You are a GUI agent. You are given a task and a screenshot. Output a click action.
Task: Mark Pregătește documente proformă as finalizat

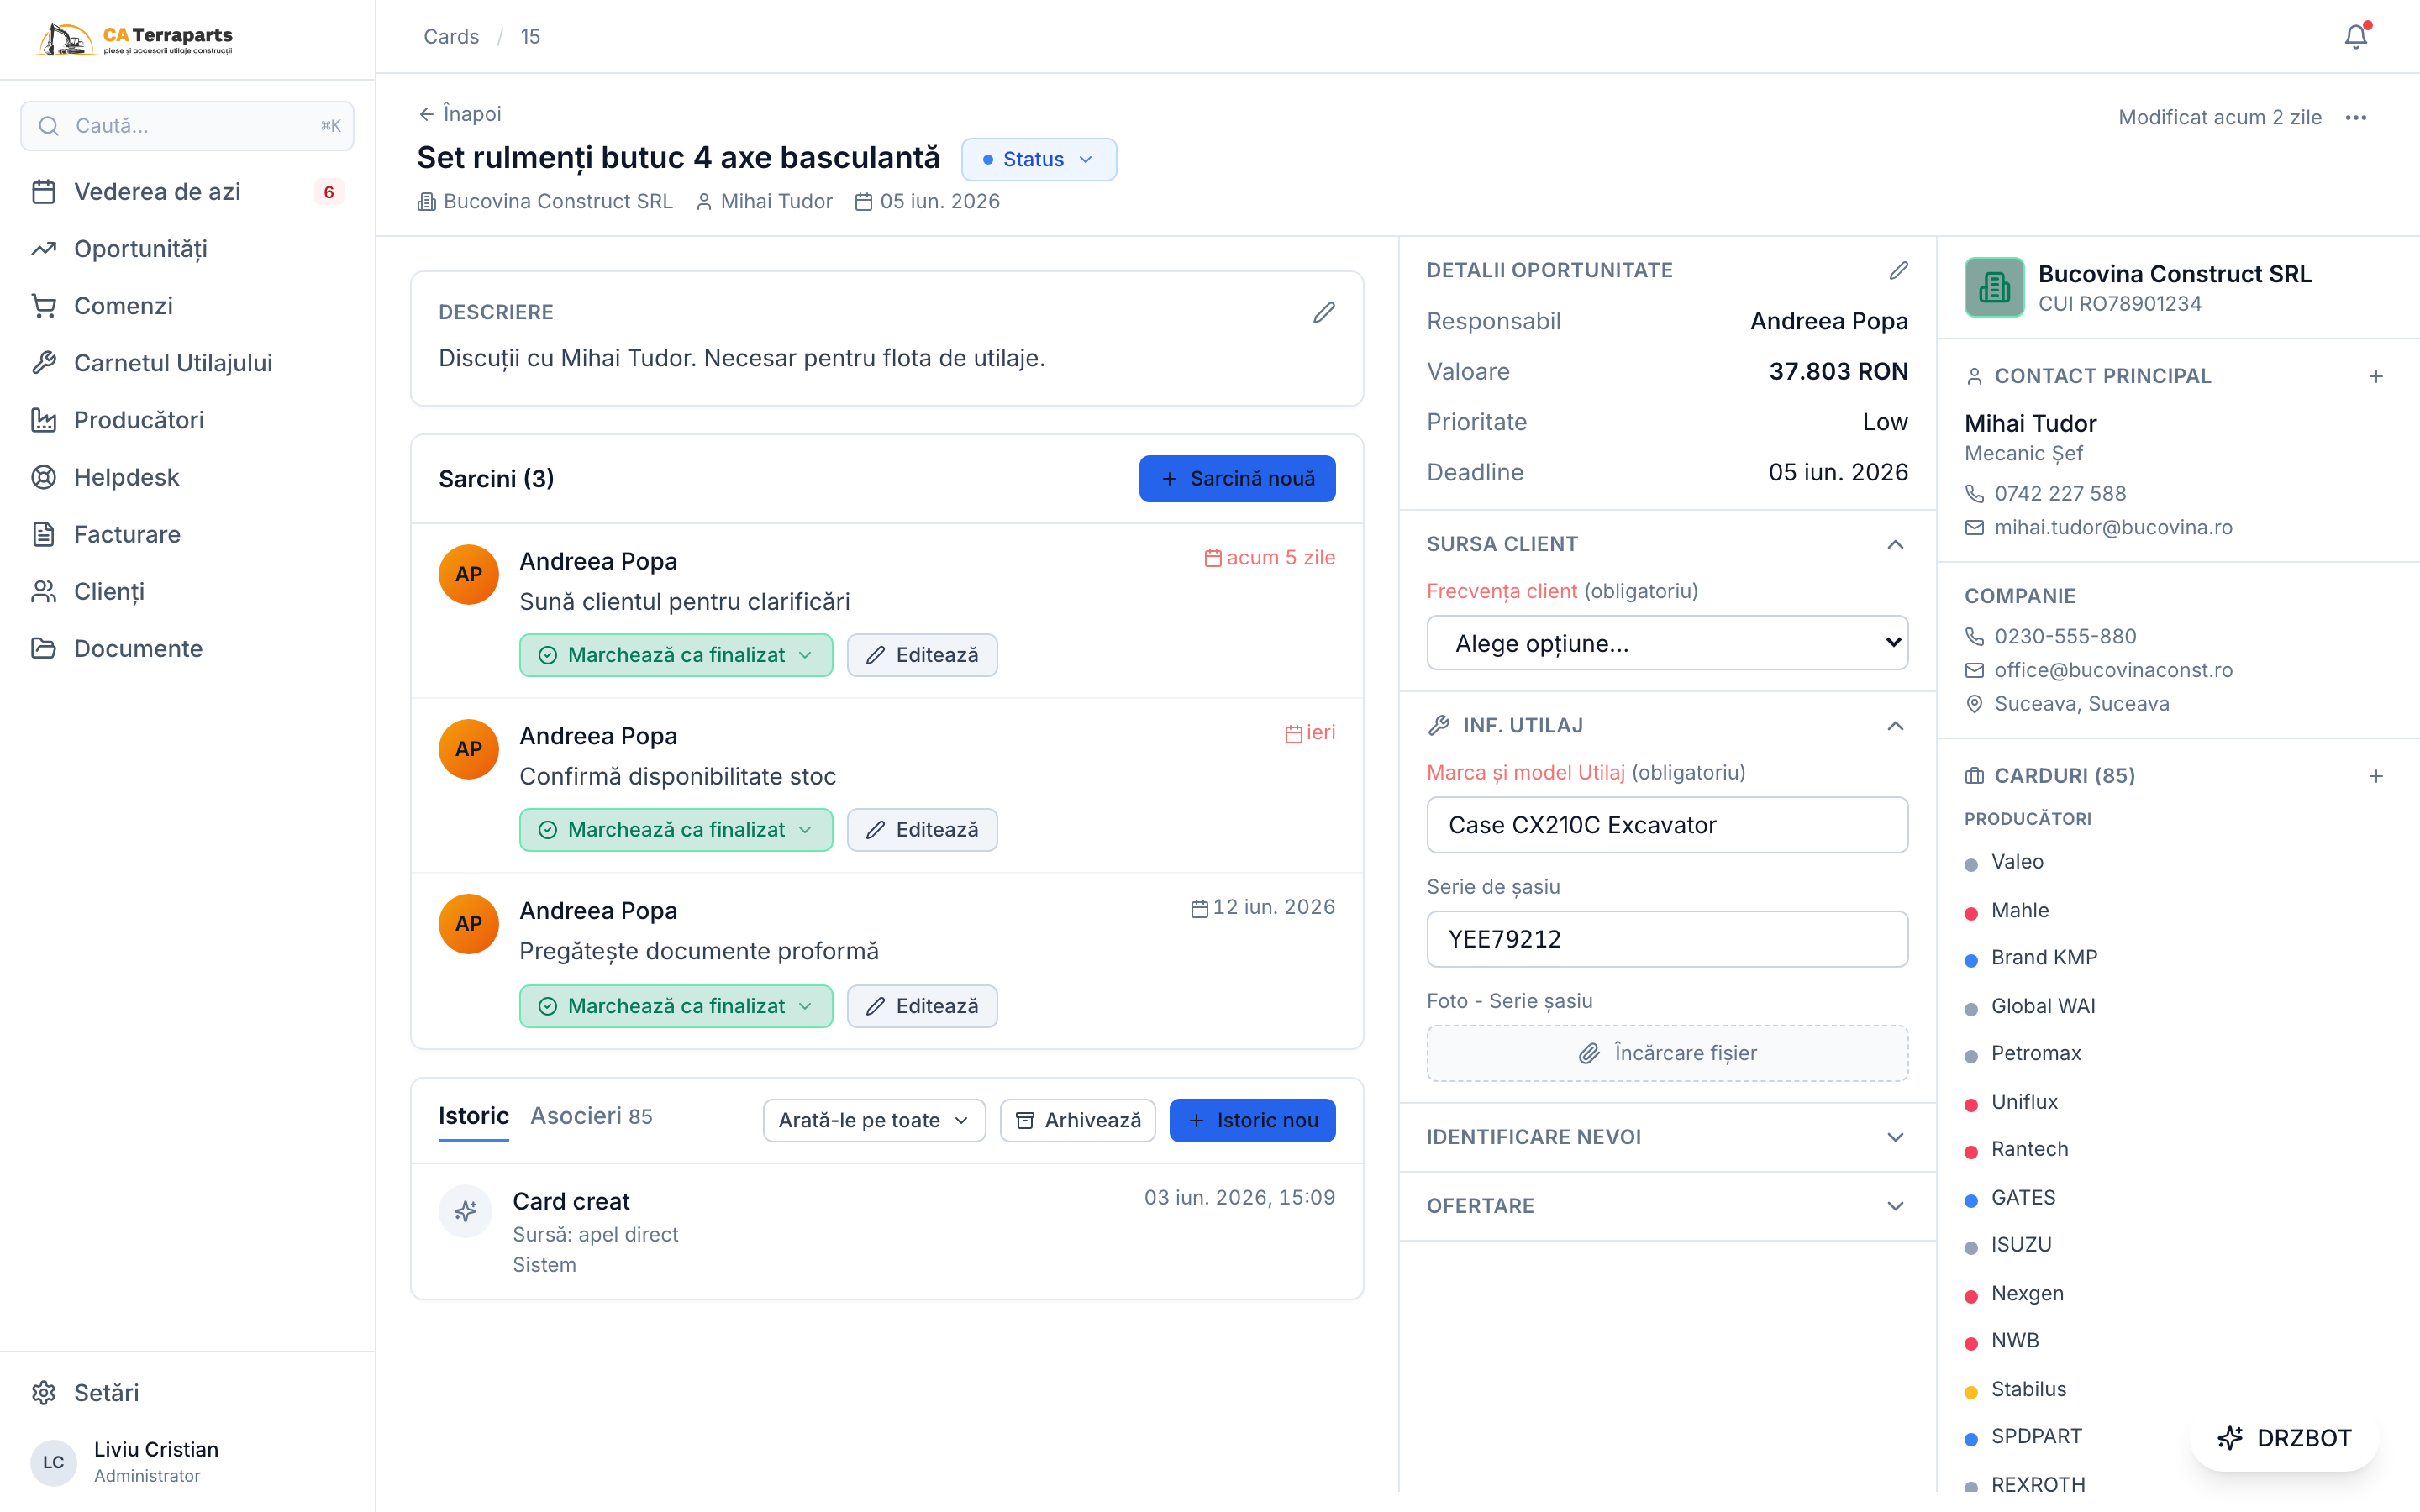[x=675, y=1006]
